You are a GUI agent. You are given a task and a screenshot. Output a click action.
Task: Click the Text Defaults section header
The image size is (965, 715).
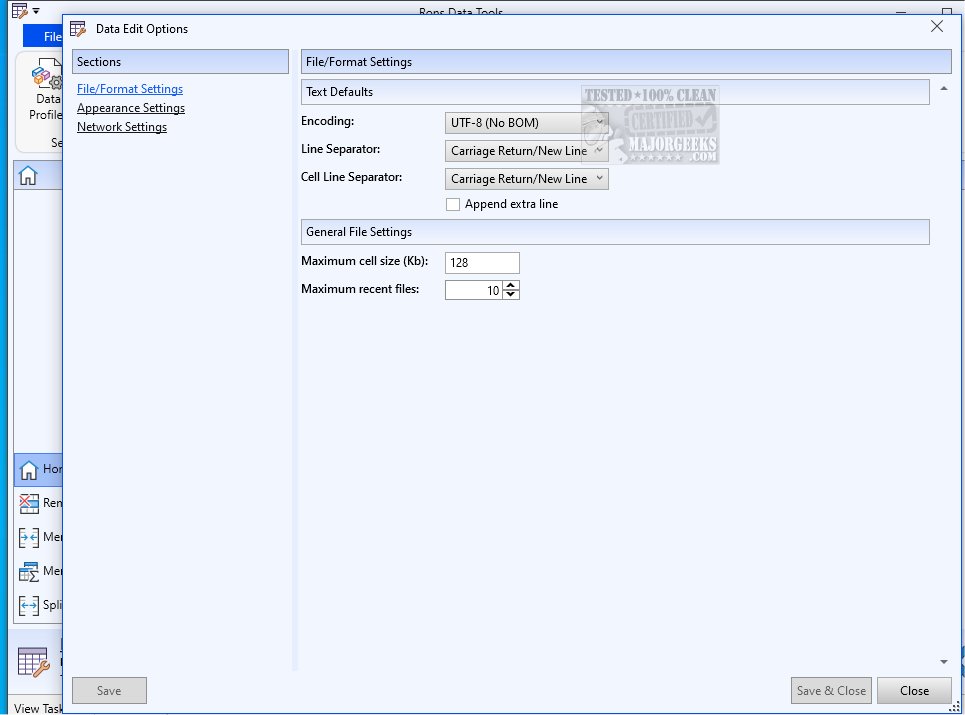[x=615, y=92]
